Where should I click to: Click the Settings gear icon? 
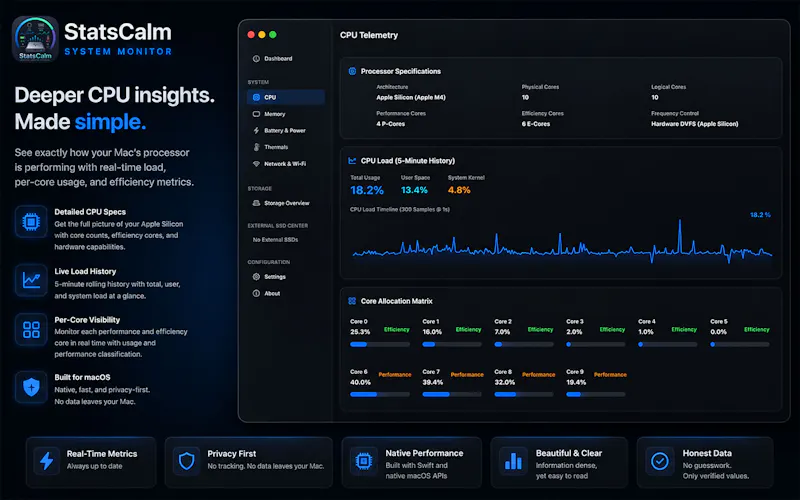[256, 277]
